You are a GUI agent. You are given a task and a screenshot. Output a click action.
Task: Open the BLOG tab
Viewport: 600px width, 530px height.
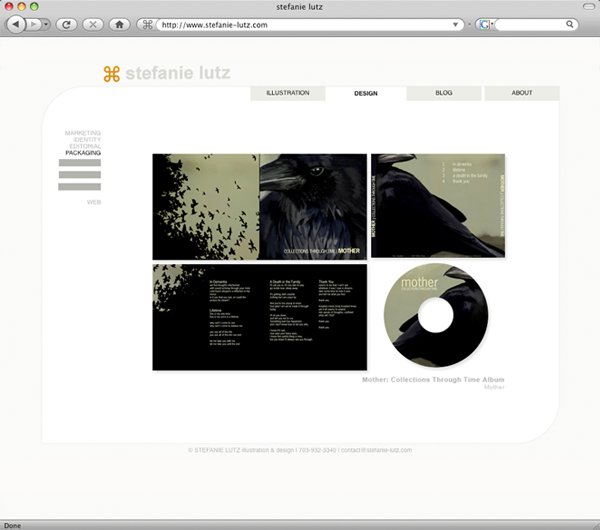[x=444, y=93]
